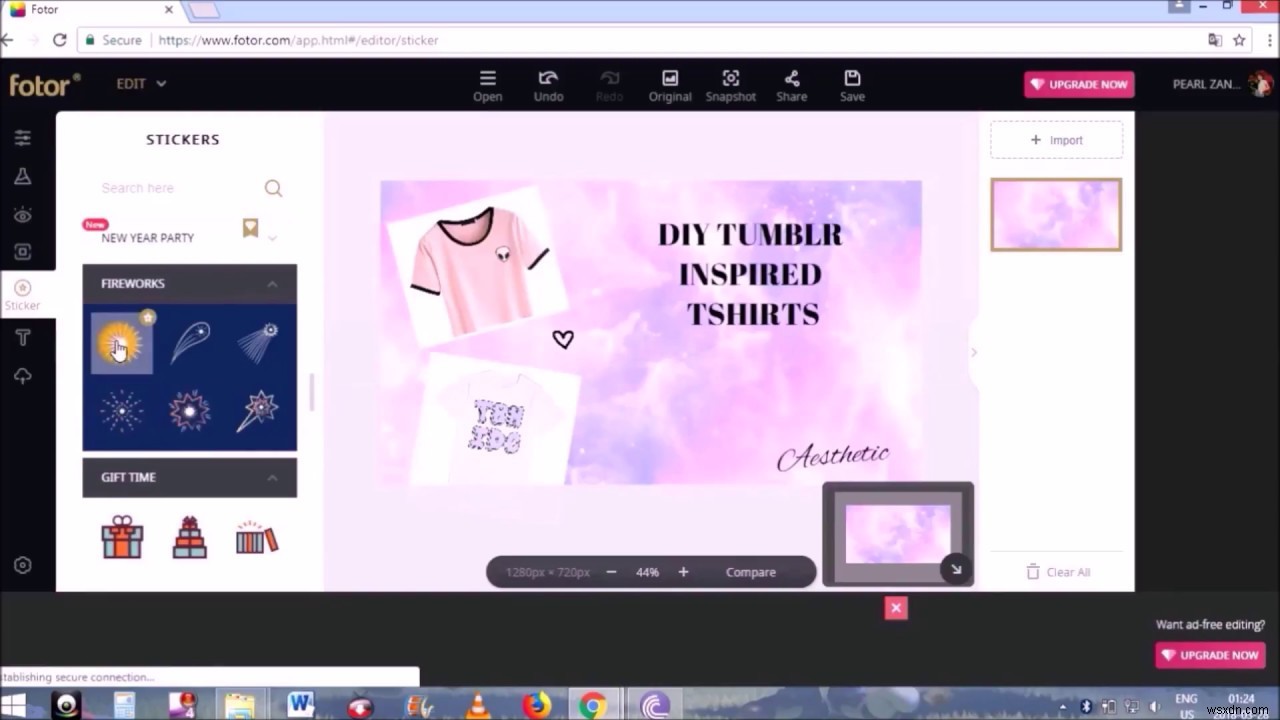Dismiss the ad with the red X
The image size is (1280, 720).
point(896,607)
